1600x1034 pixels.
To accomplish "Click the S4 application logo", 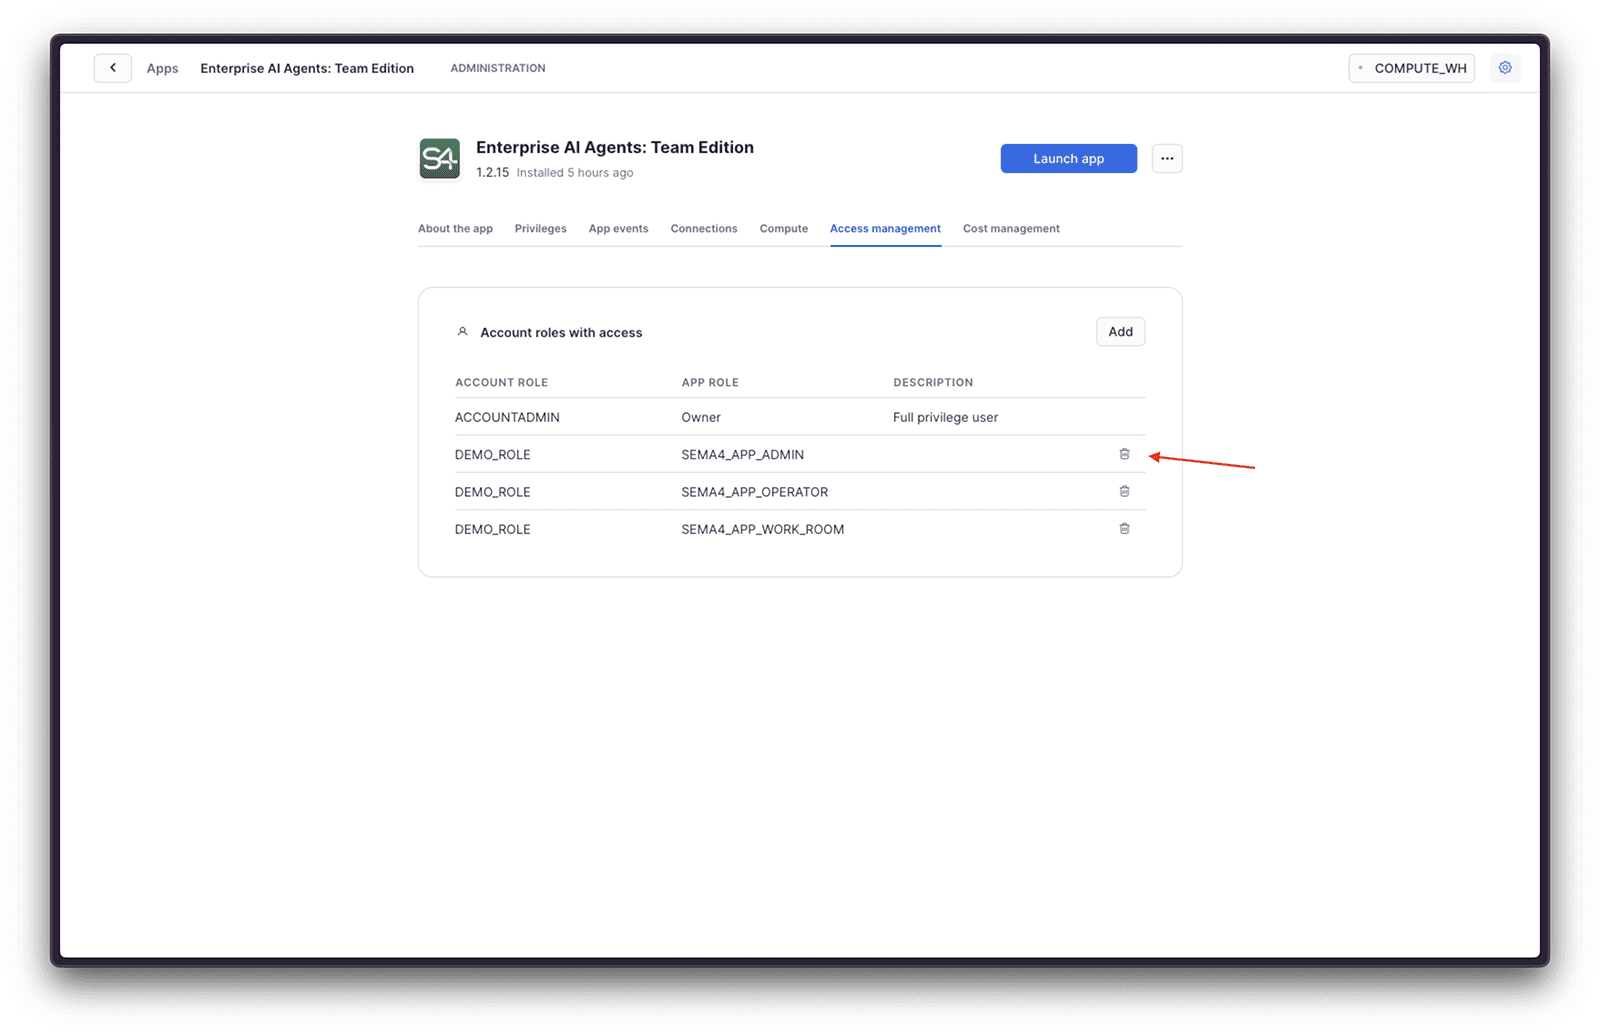I will point(439,158).
